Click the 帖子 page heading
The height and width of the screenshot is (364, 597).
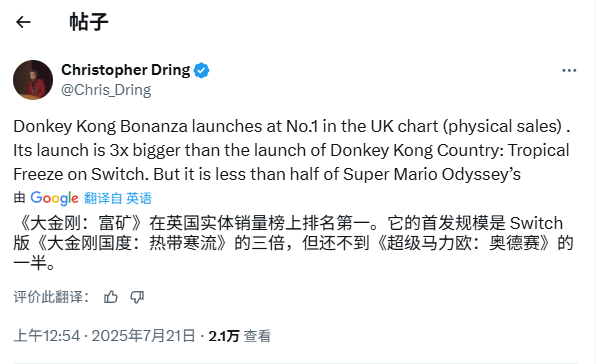tap(89, 22)
